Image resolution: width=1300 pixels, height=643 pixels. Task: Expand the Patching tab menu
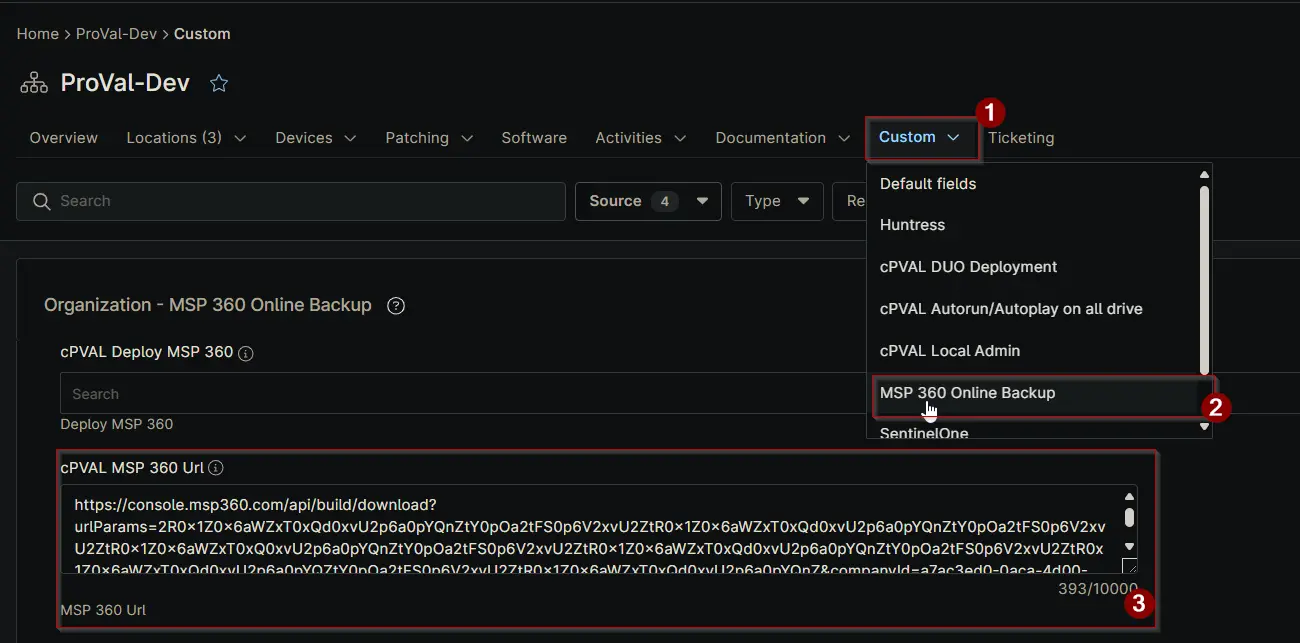(x=467, y=138)
